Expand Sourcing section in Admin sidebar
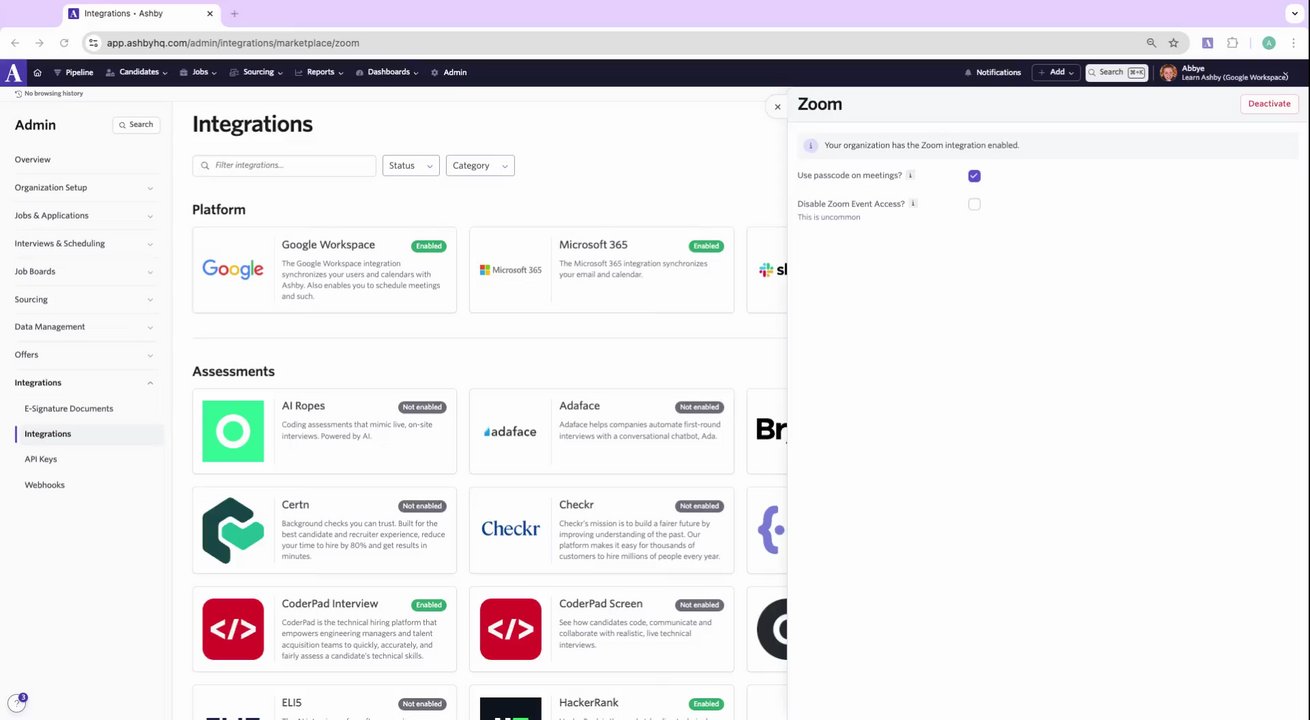This screenshot has width=1310, height=720. click(85, 299)
